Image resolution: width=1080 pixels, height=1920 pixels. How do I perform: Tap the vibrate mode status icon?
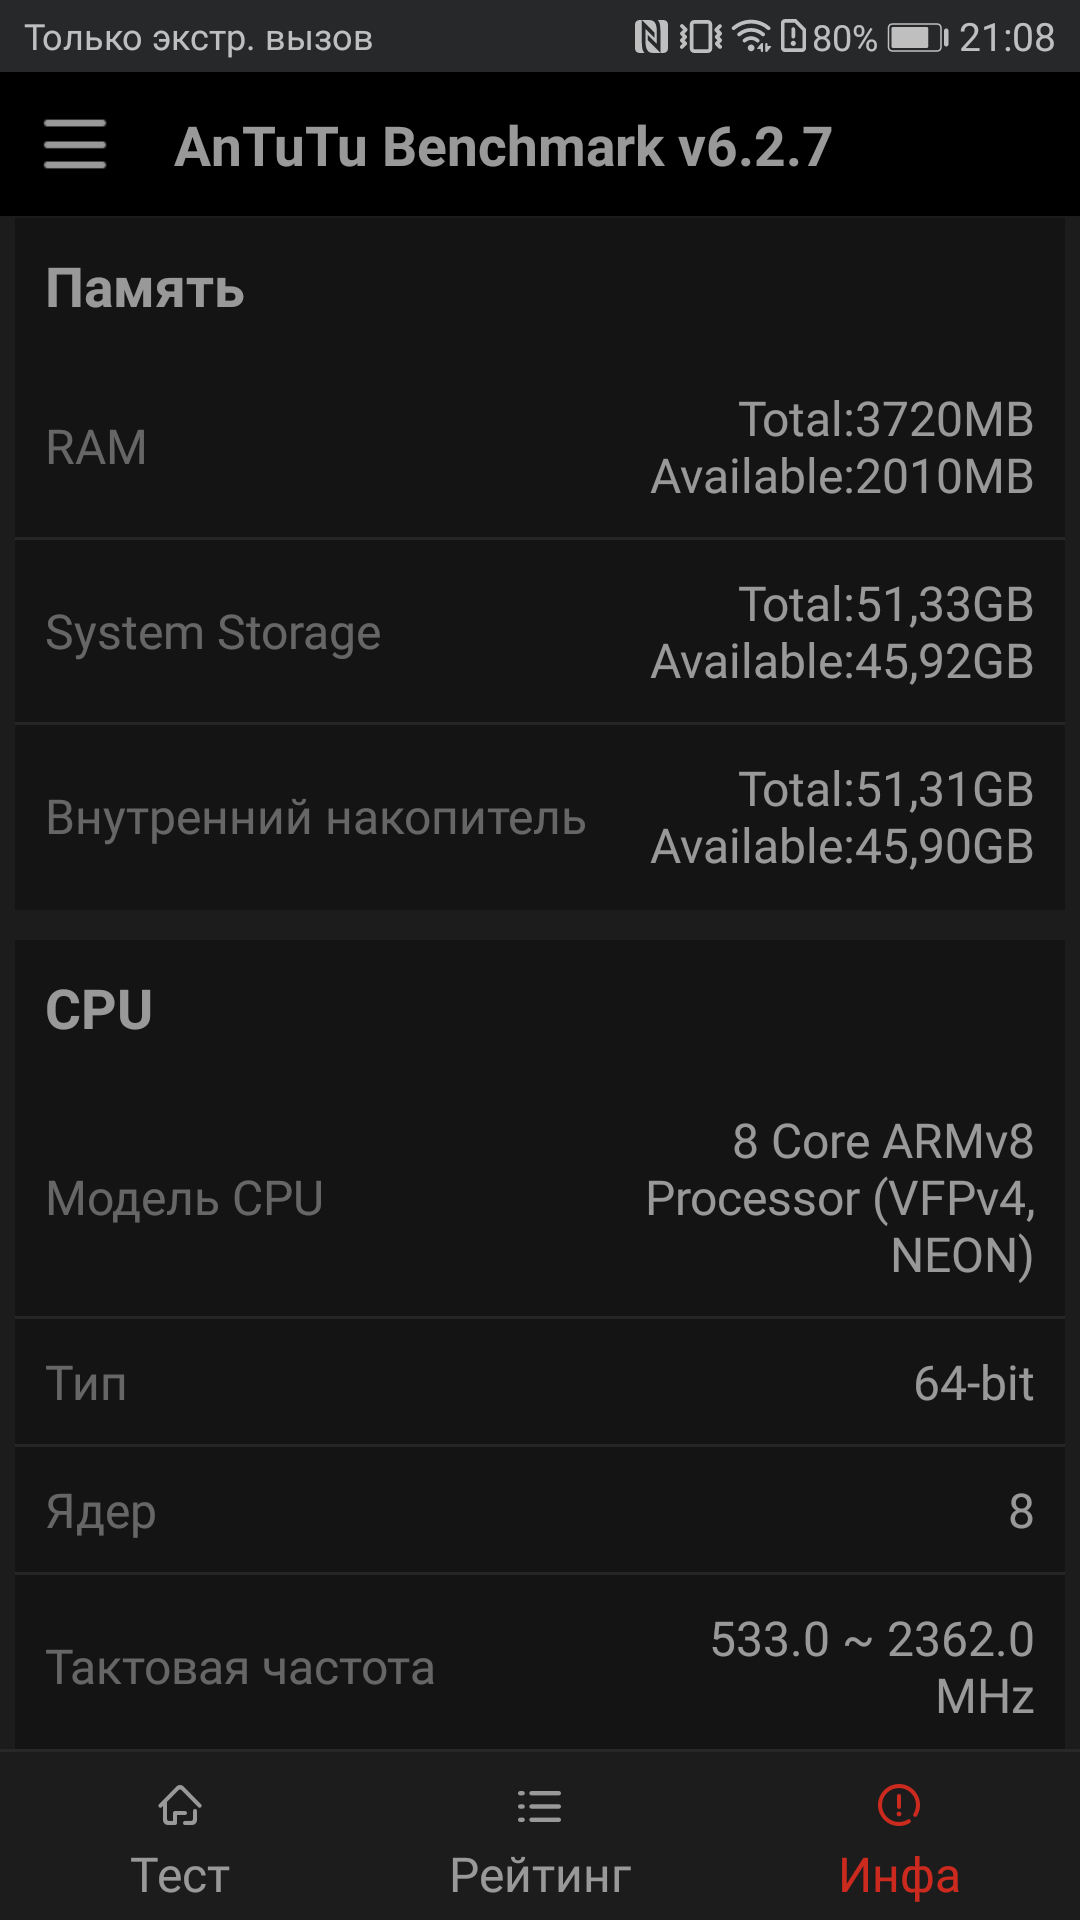(700, 38)
